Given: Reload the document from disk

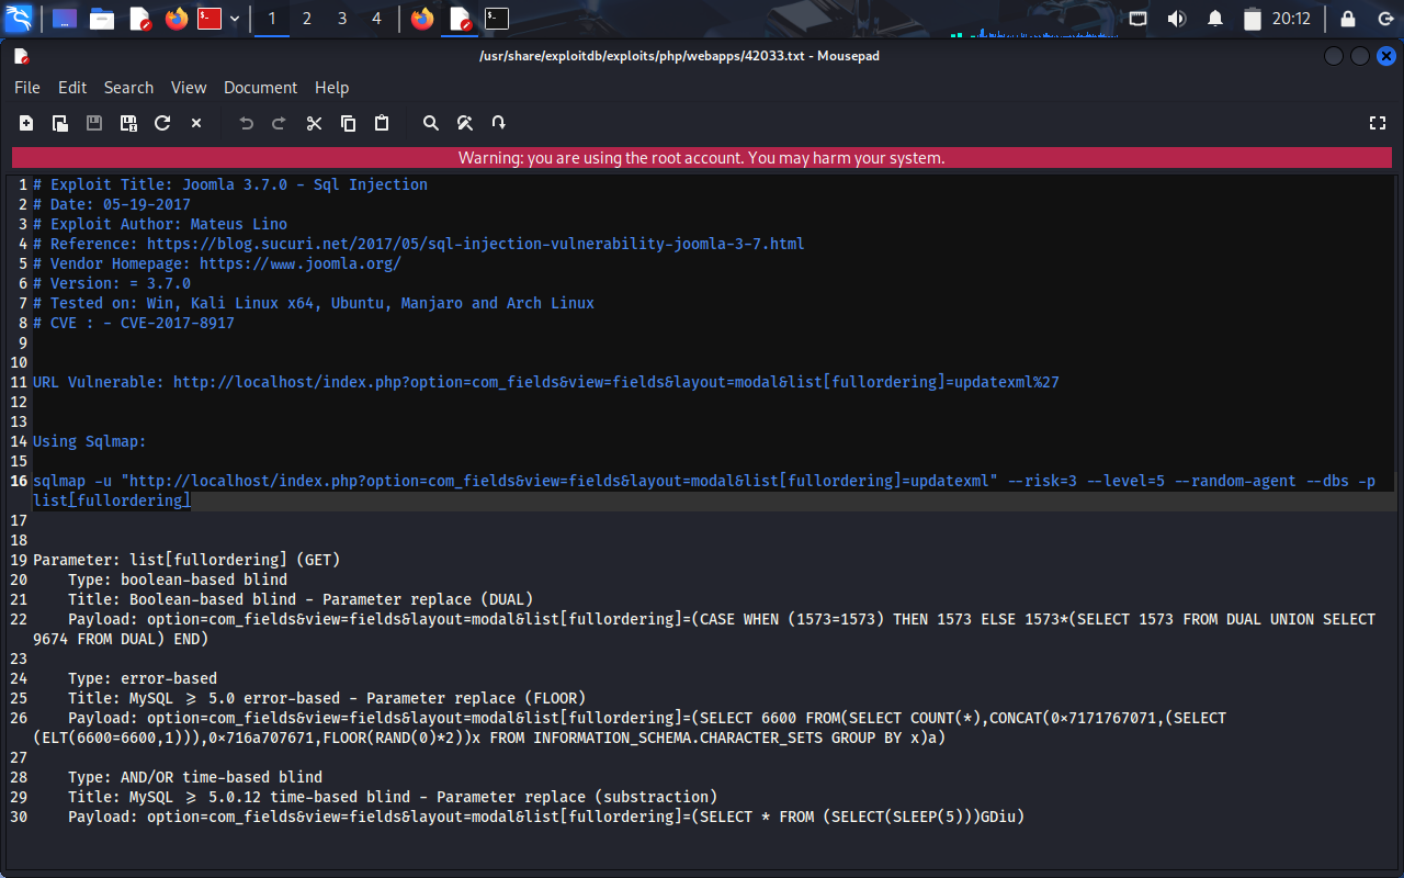Looking at the screenshot, I should 162,123.
